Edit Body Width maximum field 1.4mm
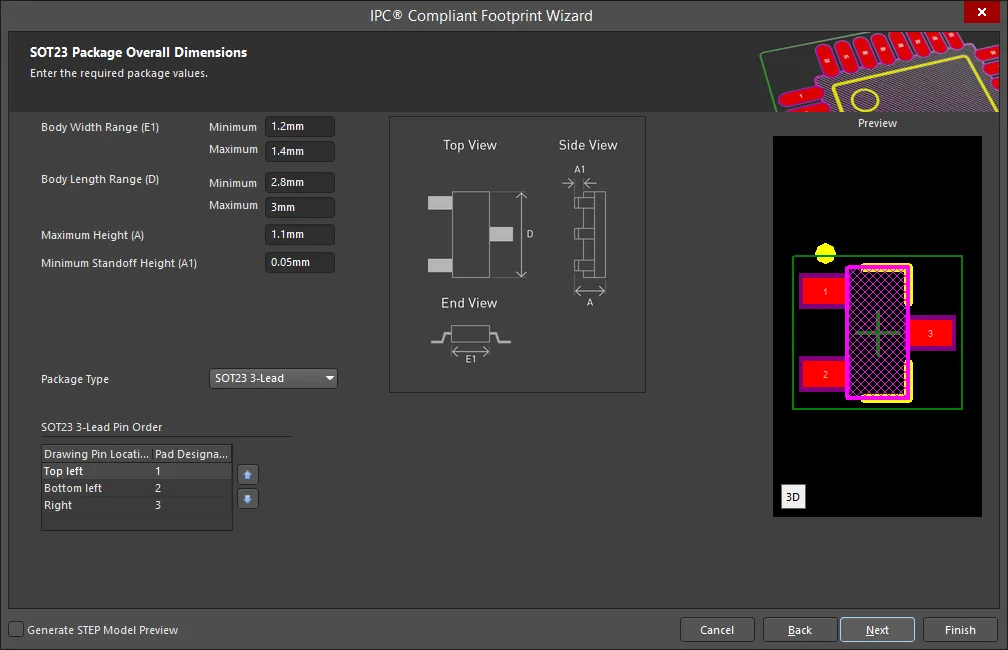 (300, 151)
